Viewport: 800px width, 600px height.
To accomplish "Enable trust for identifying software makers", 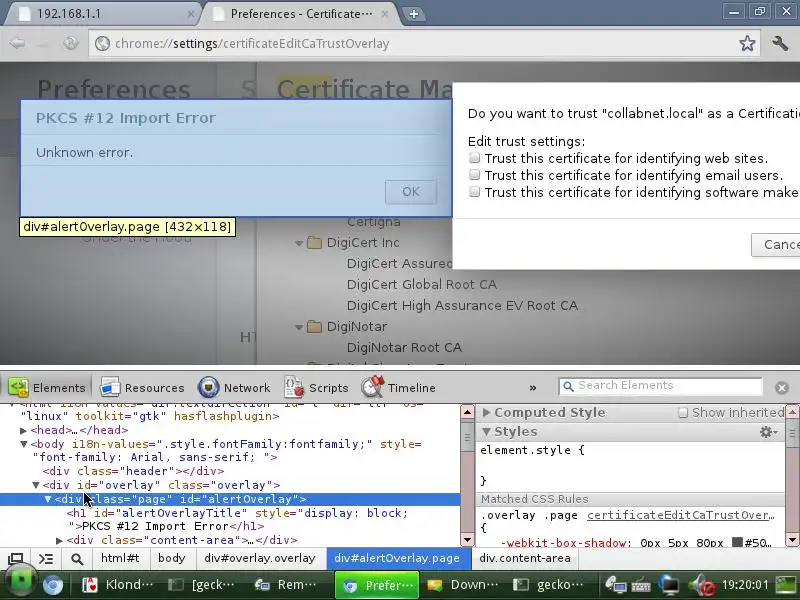I will point(474,192).
